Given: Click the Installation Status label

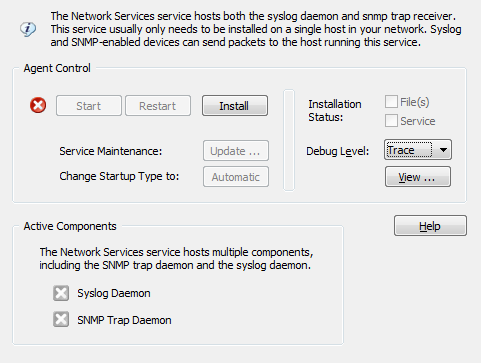Looking at the screenshot, I should (x=335, y=111).
